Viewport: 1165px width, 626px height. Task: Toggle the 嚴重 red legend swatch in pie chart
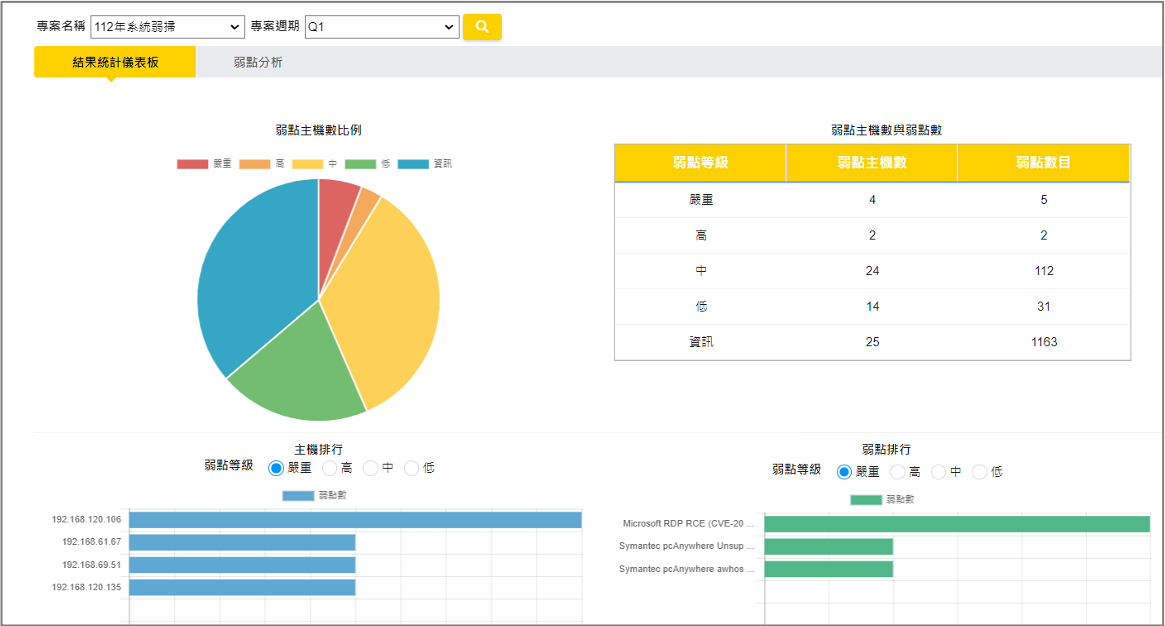click(x=193, y=164)
